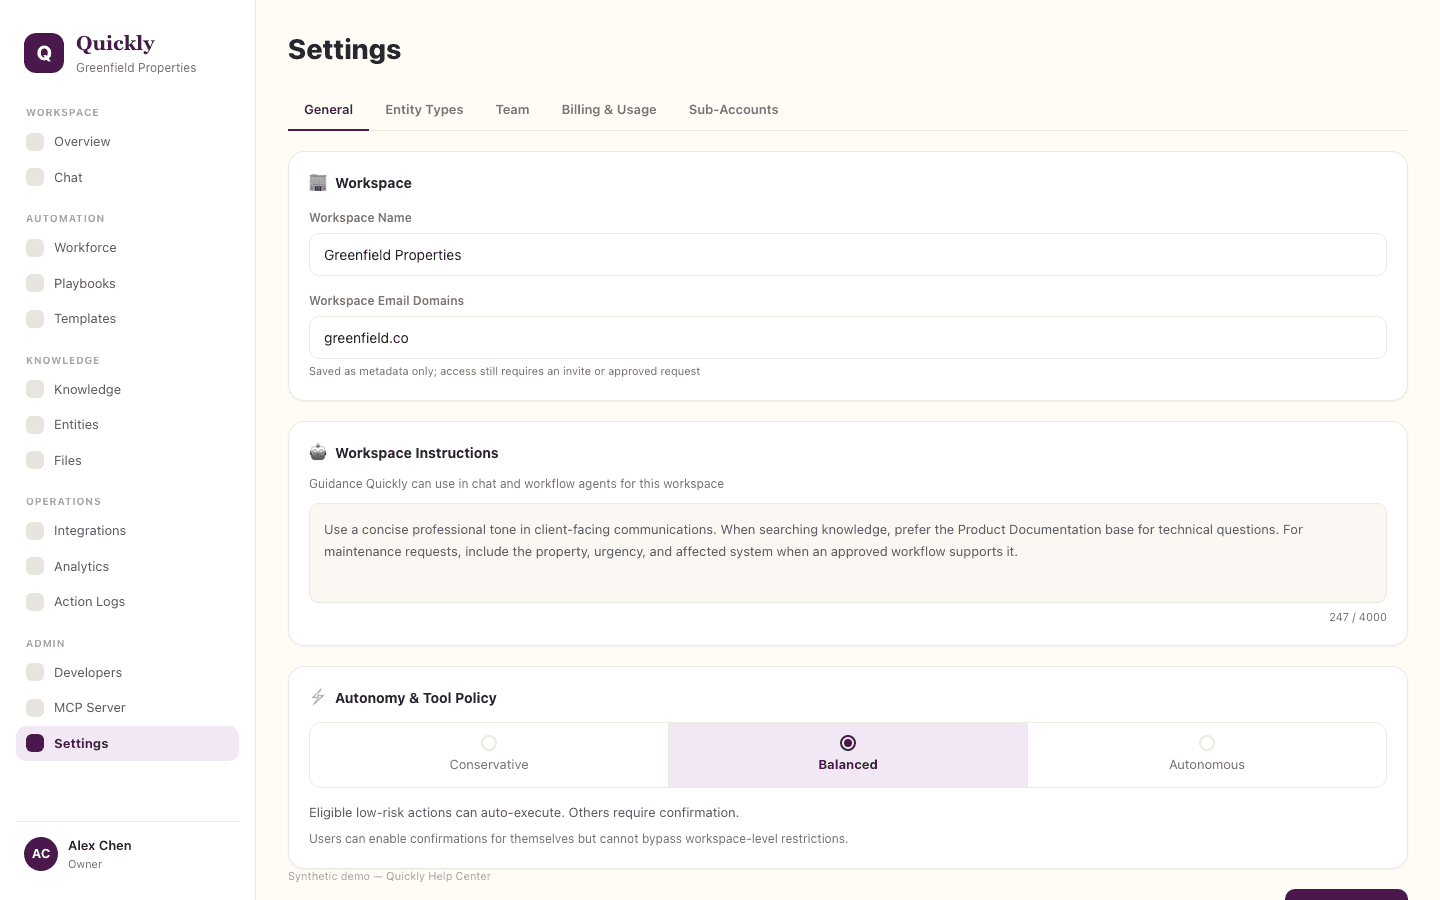Open Chat from the sidebar
Image resolution: width=1440 pixels, height=900 pixels.
tap(127, 177)
